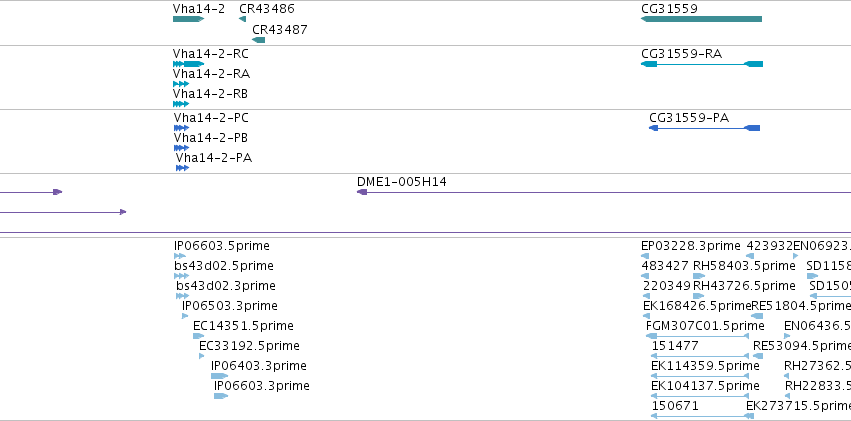Click the CR43486 gene arrow glyph
The image size is (851, 421).
[x=243, y=19]
